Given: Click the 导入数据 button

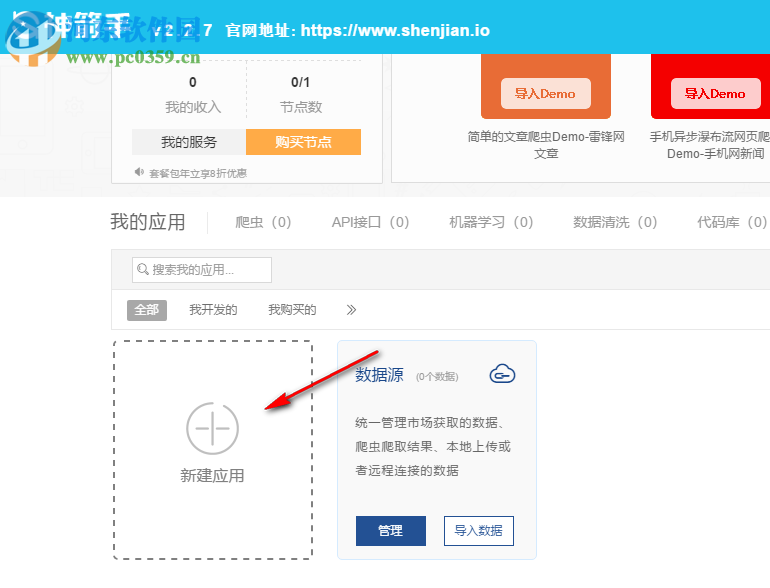Looking at the screenshot, I should click(479, 531).
